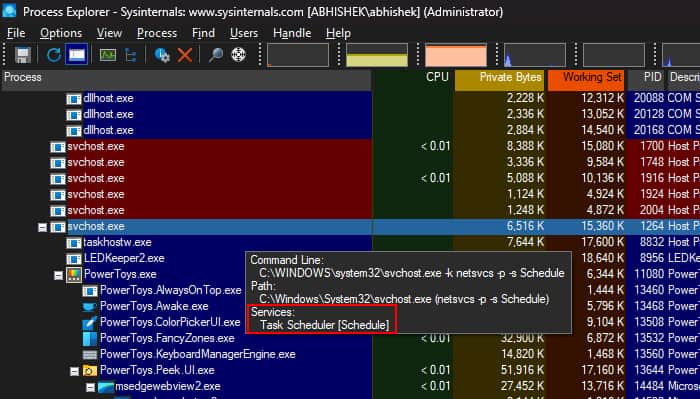Click the msedgewebview2.exe icon
700x399 pixels.
coord(106,387)
